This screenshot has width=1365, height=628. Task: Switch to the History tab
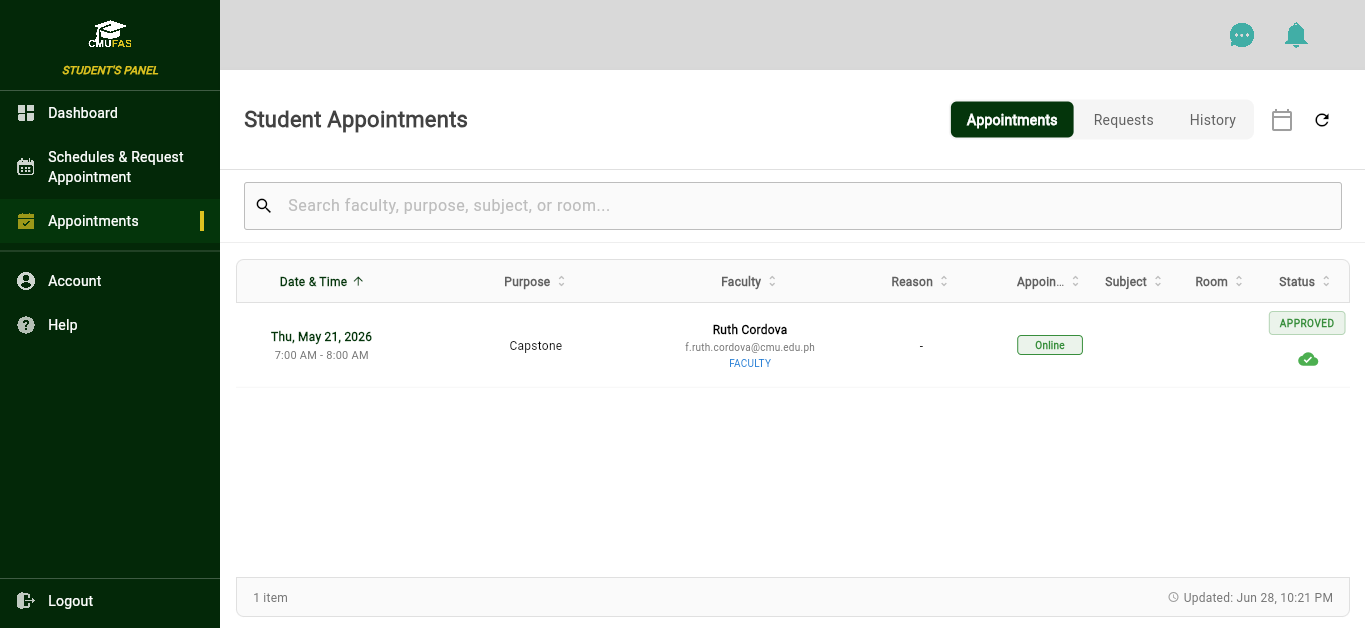[1213, 120]
